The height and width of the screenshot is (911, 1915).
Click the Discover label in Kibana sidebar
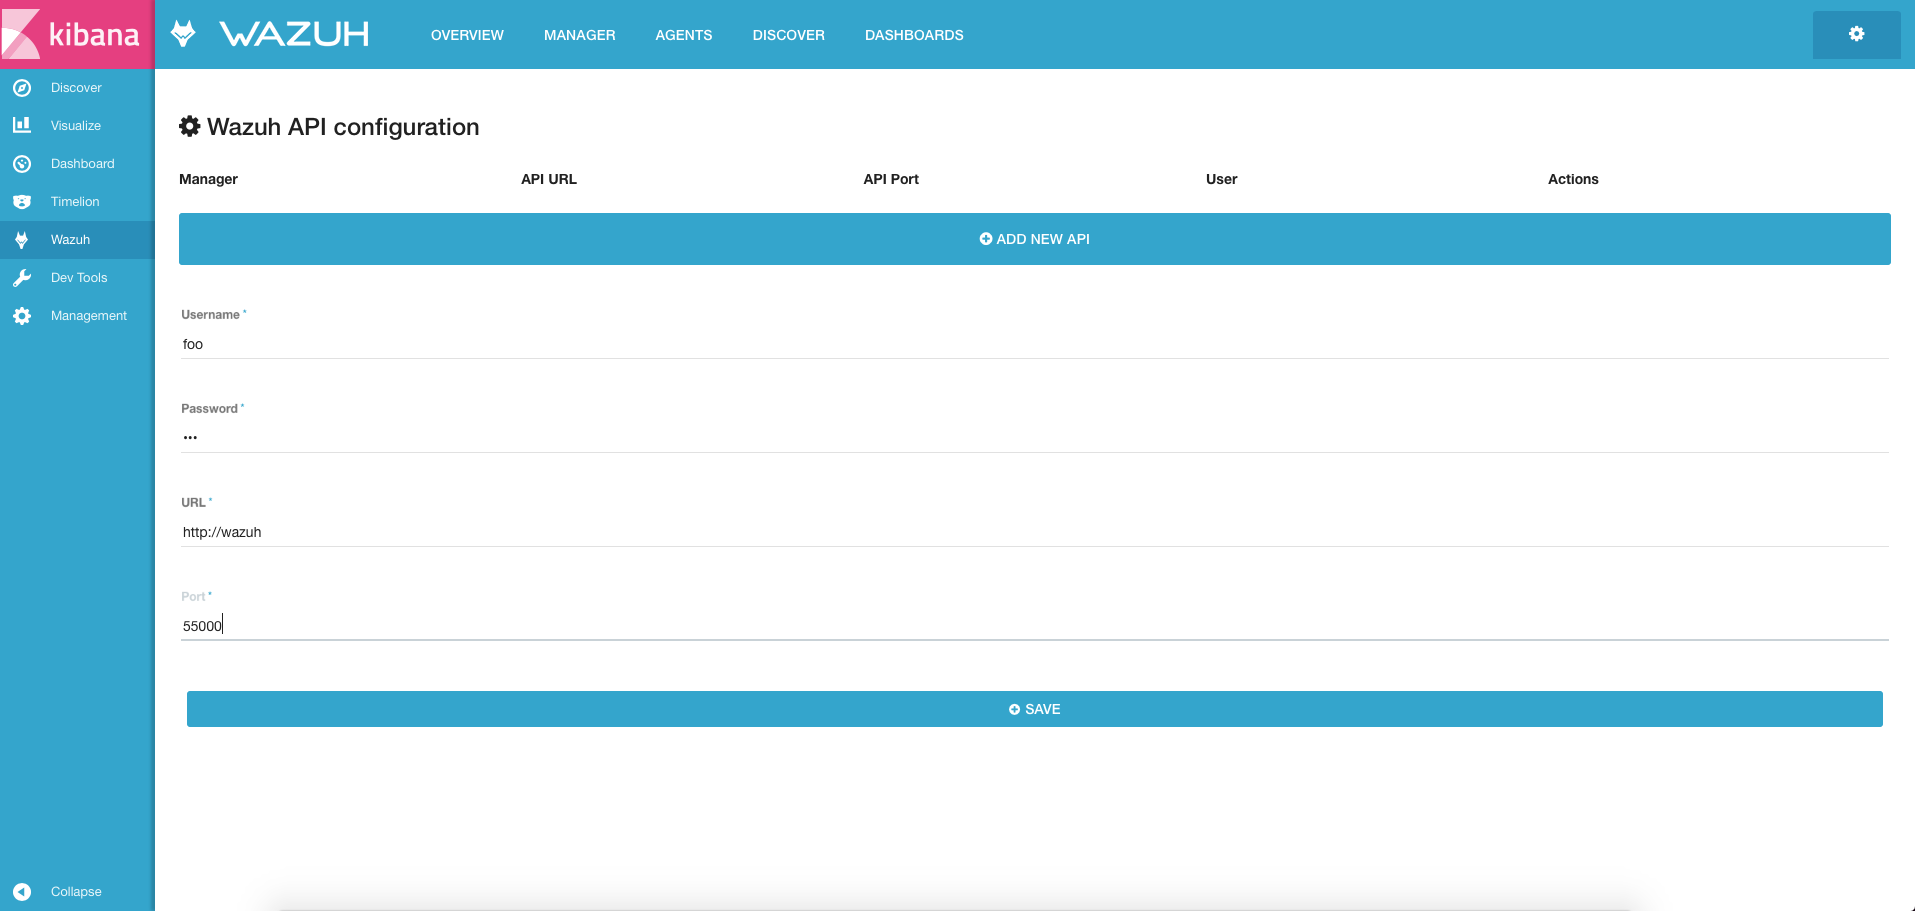(x=76, y=88)
